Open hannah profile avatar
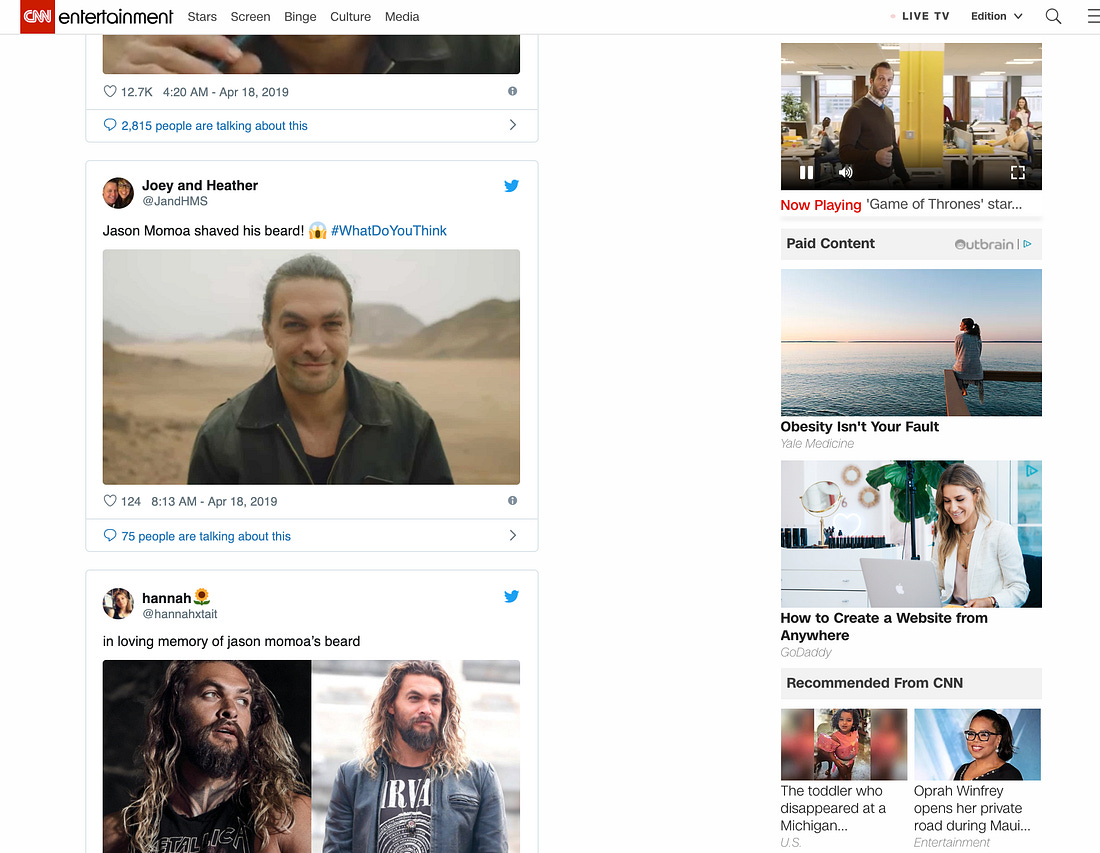This screenshot has height=853, width=1100. point(118,603)
